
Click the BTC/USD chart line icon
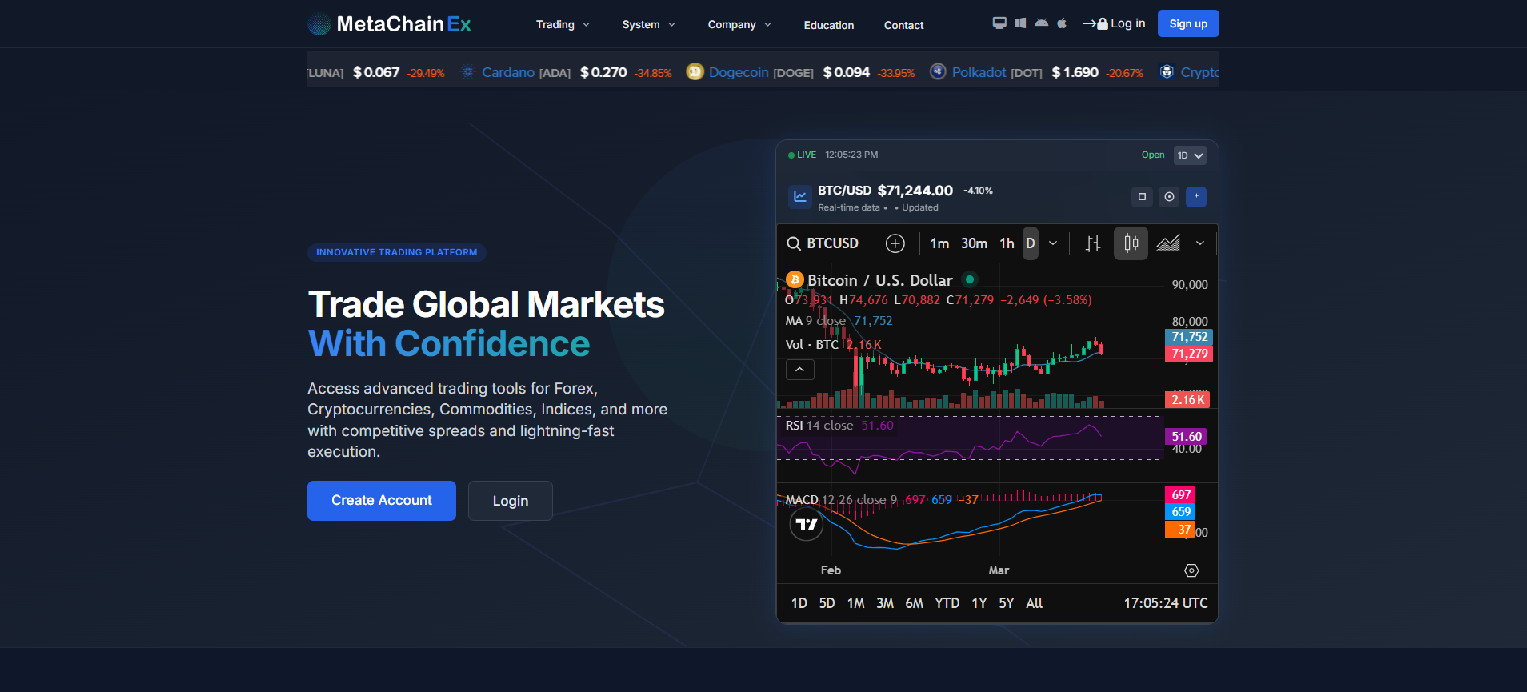tap(800, 197)
